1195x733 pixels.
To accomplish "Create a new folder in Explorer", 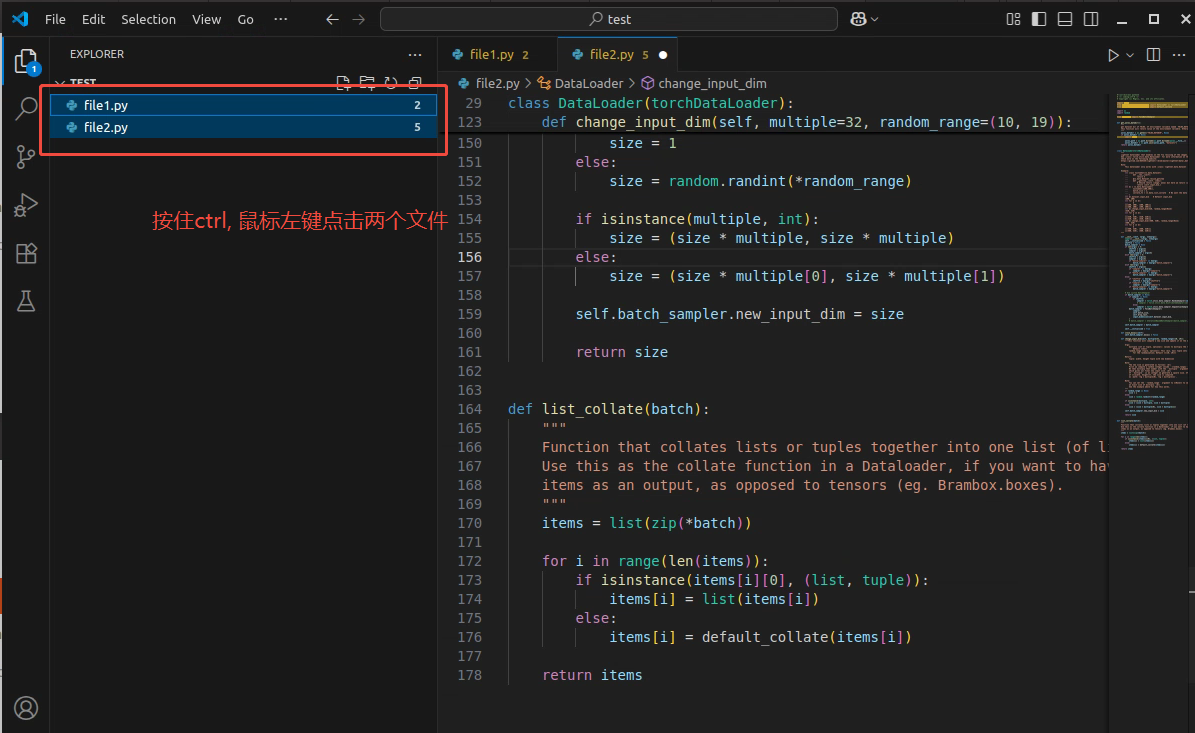I will coord(367,83).
